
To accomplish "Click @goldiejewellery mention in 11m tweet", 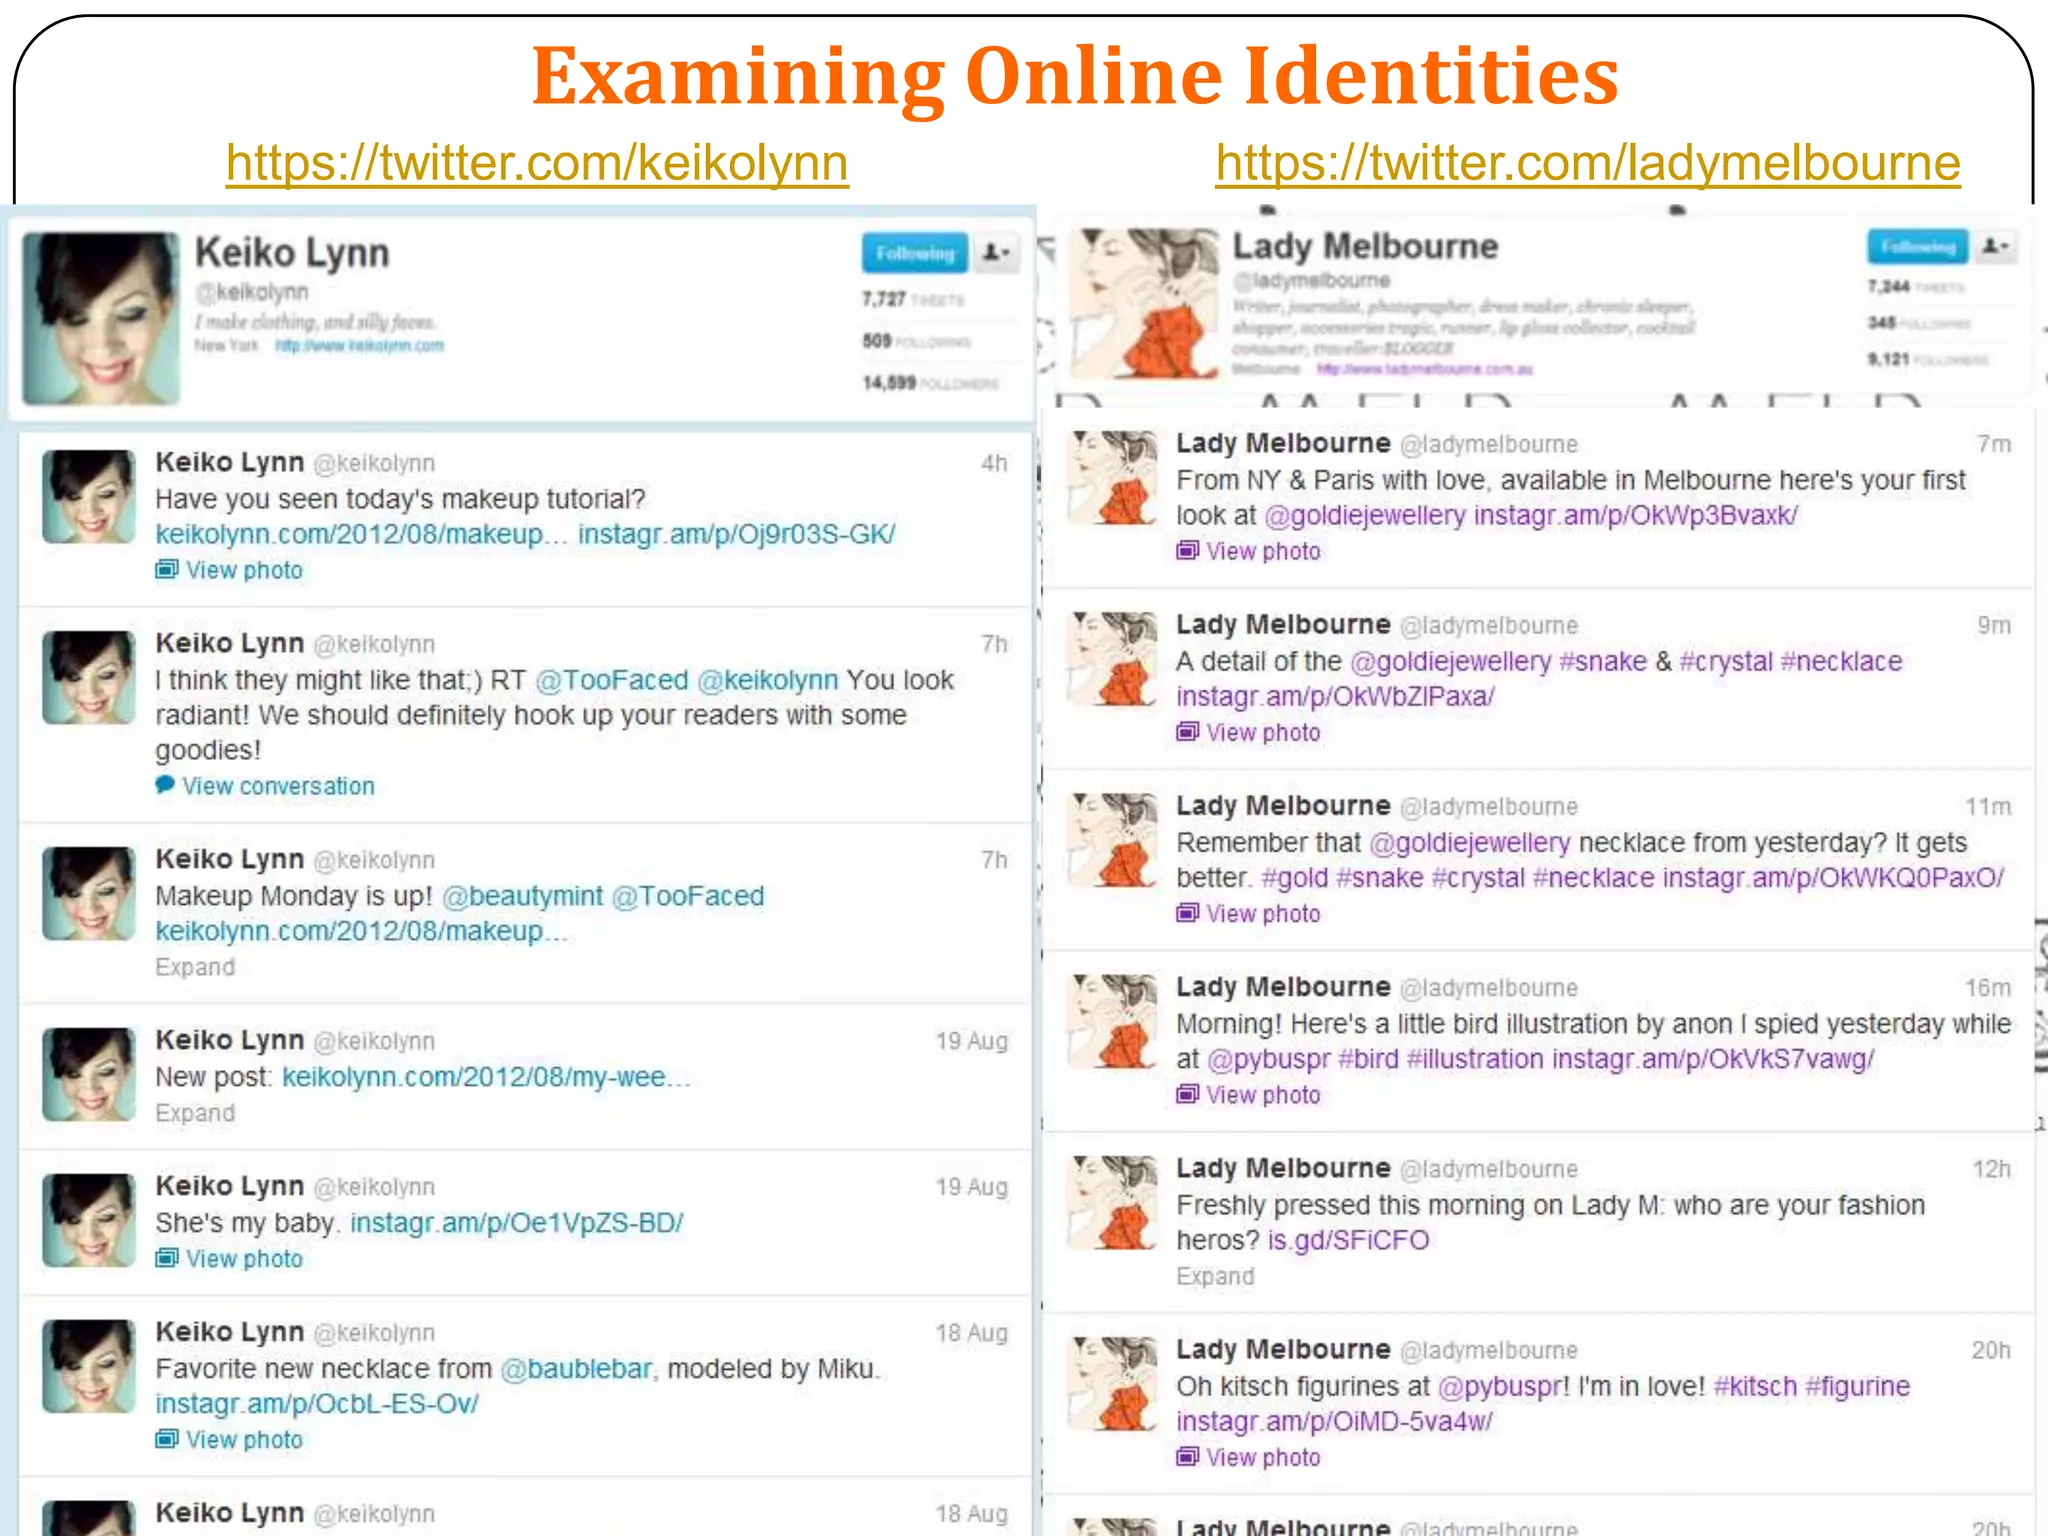I will (1470, 843).
